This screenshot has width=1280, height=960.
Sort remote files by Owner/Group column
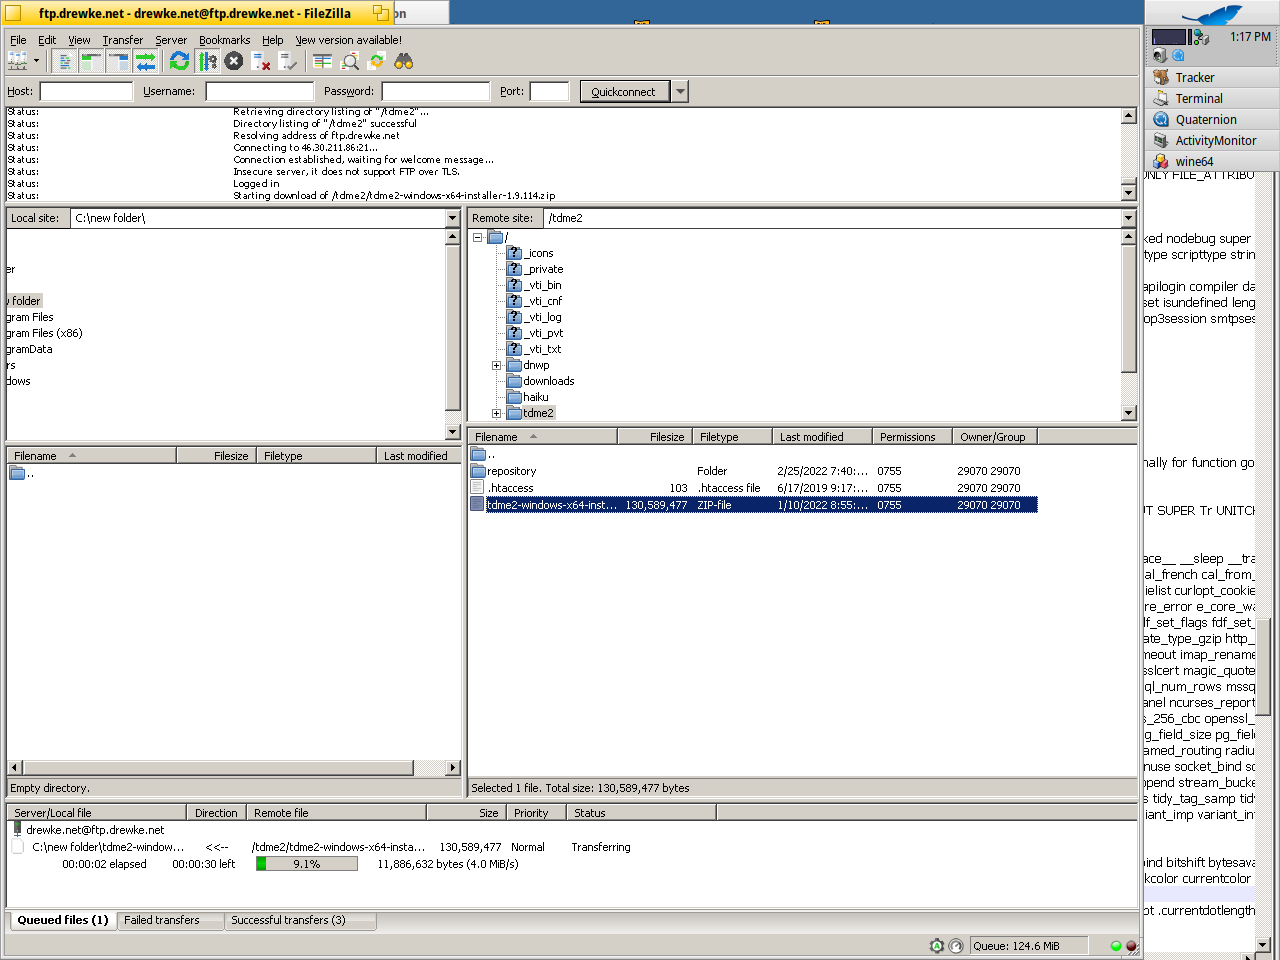coord(994,437)
